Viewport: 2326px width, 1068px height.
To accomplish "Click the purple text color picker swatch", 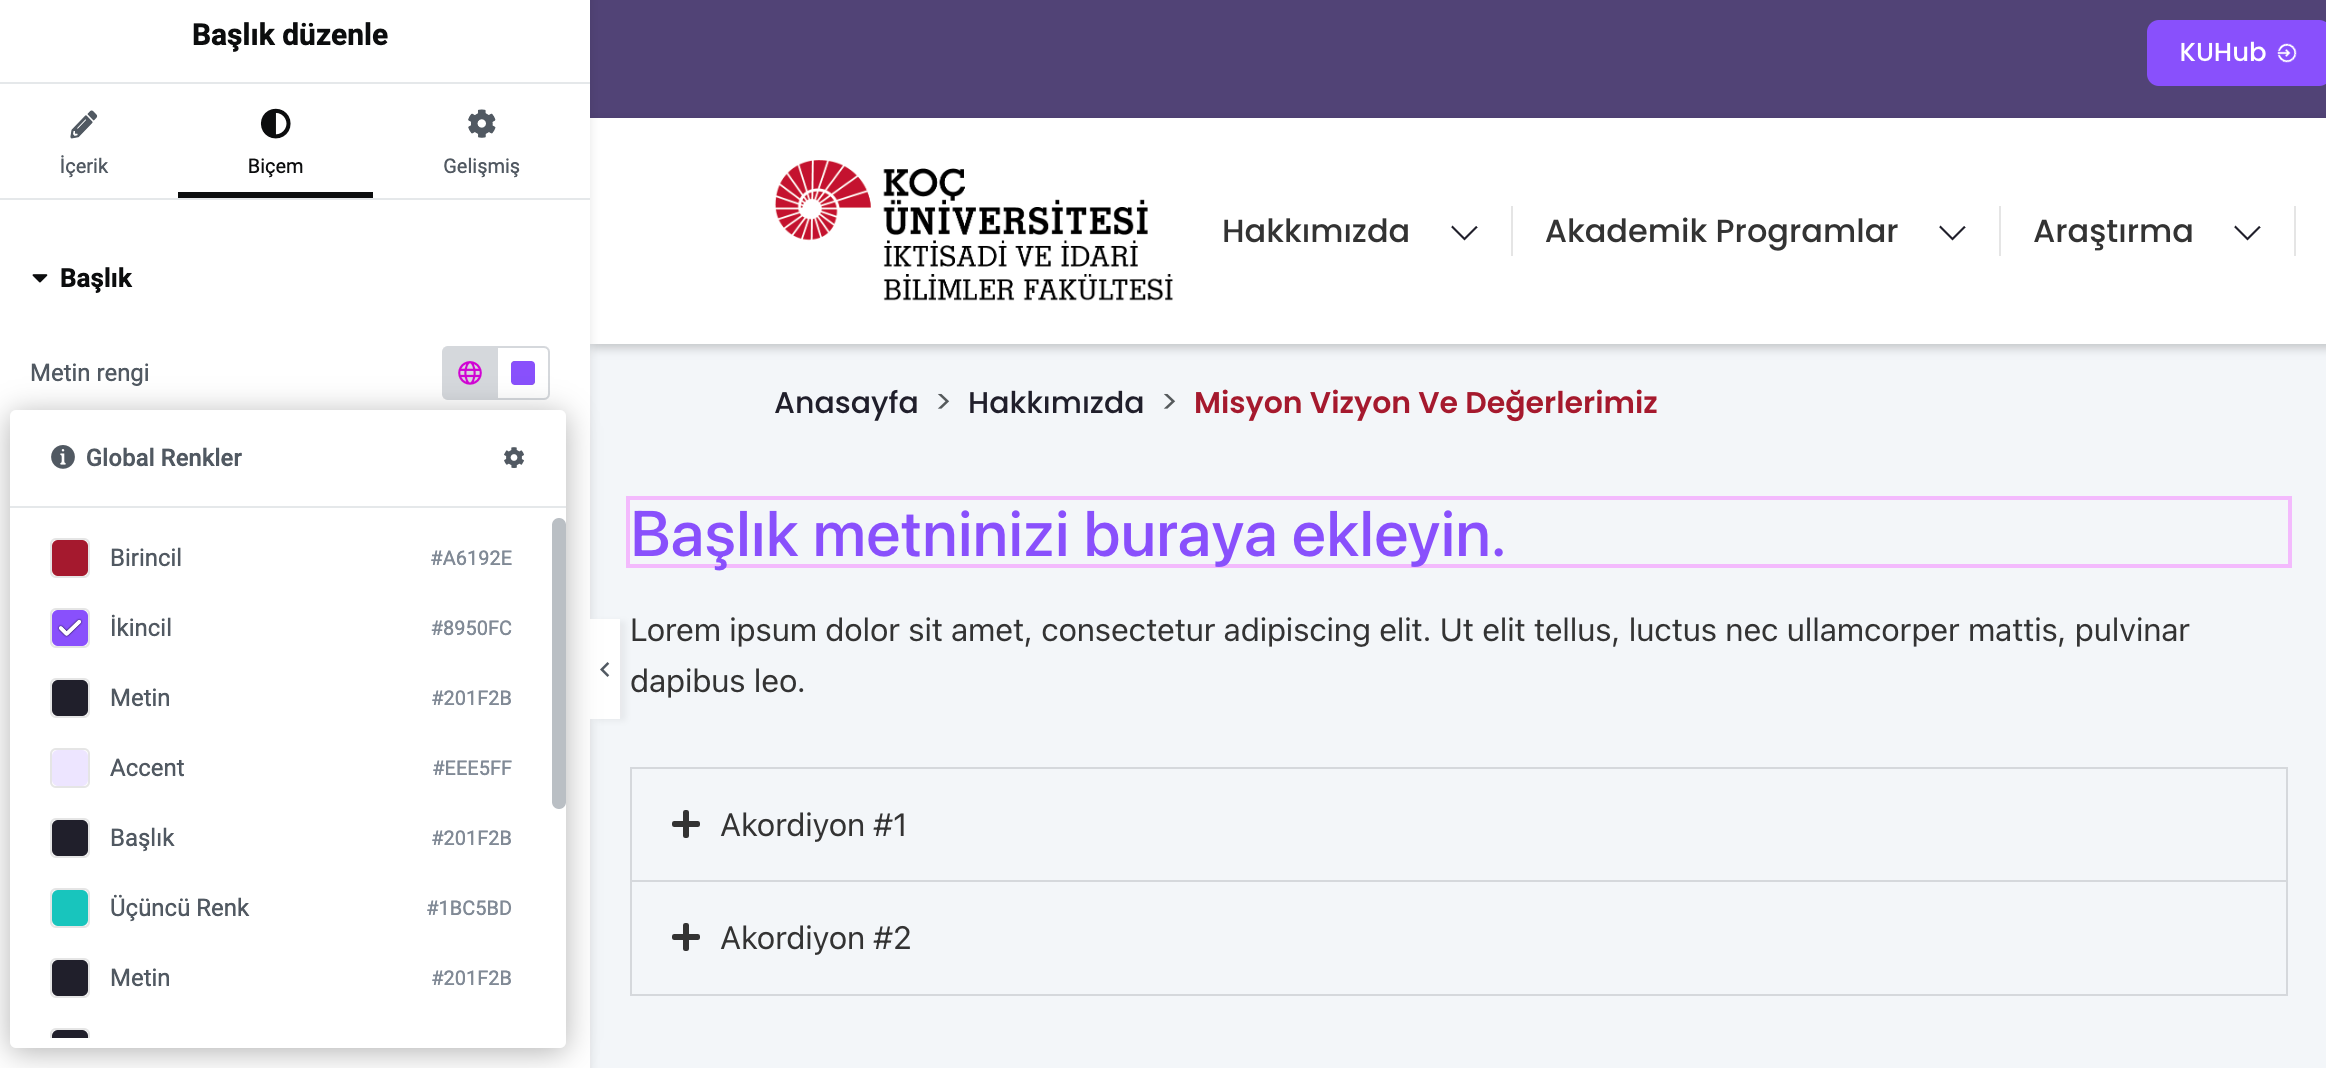I will pos(523,373).
